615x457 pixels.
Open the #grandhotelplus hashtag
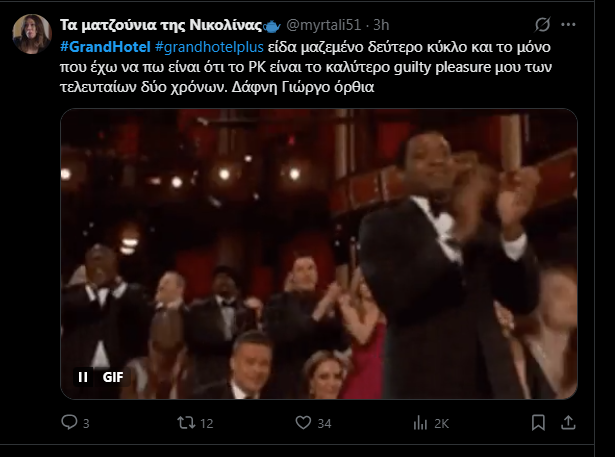click(209, 47)
